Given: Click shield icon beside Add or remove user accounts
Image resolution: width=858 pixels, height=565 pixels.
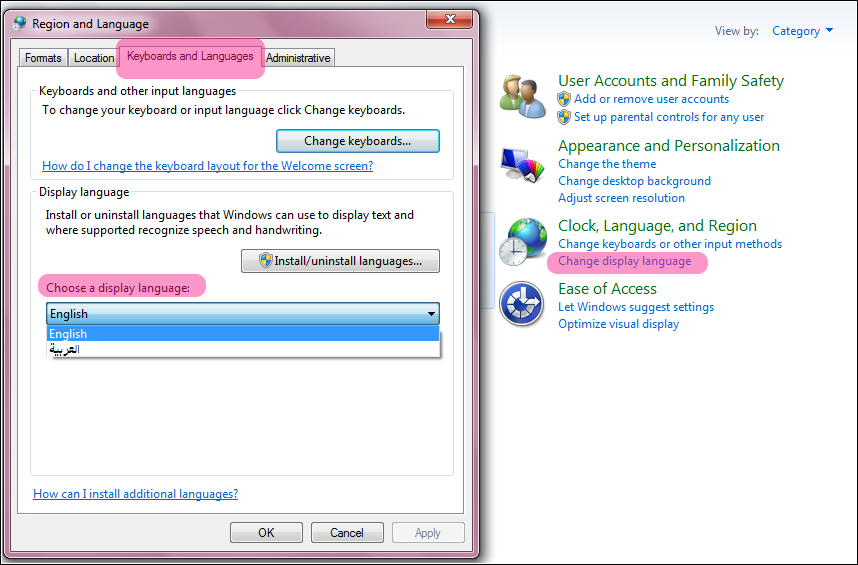Looking at the screenshot, I should [564, 99].
